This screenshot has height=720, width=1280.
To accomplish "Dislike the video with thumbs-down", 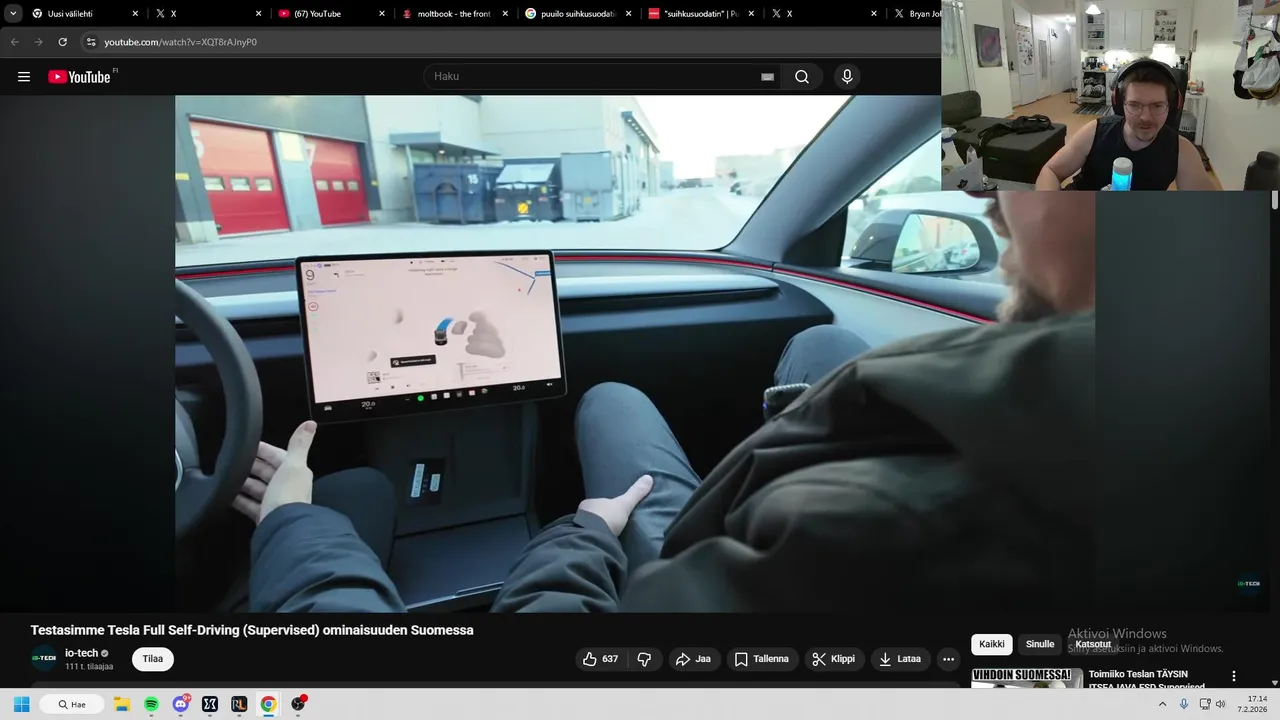I will pos(645,659).
